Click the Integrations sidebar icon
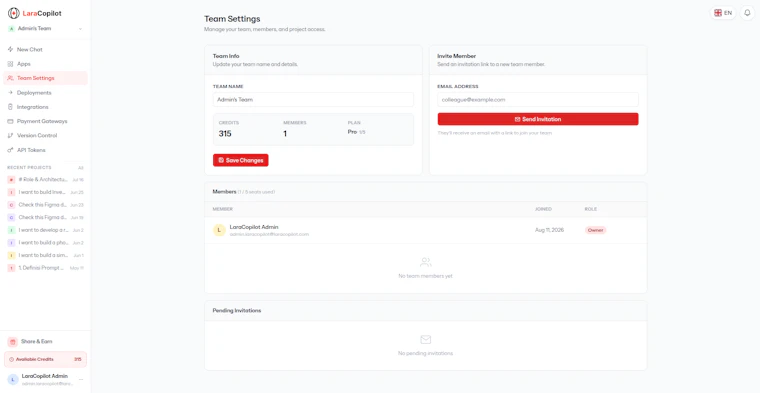The width and height of the screenshot is (760, 393). pyautogui.click(x=10, y=107)
